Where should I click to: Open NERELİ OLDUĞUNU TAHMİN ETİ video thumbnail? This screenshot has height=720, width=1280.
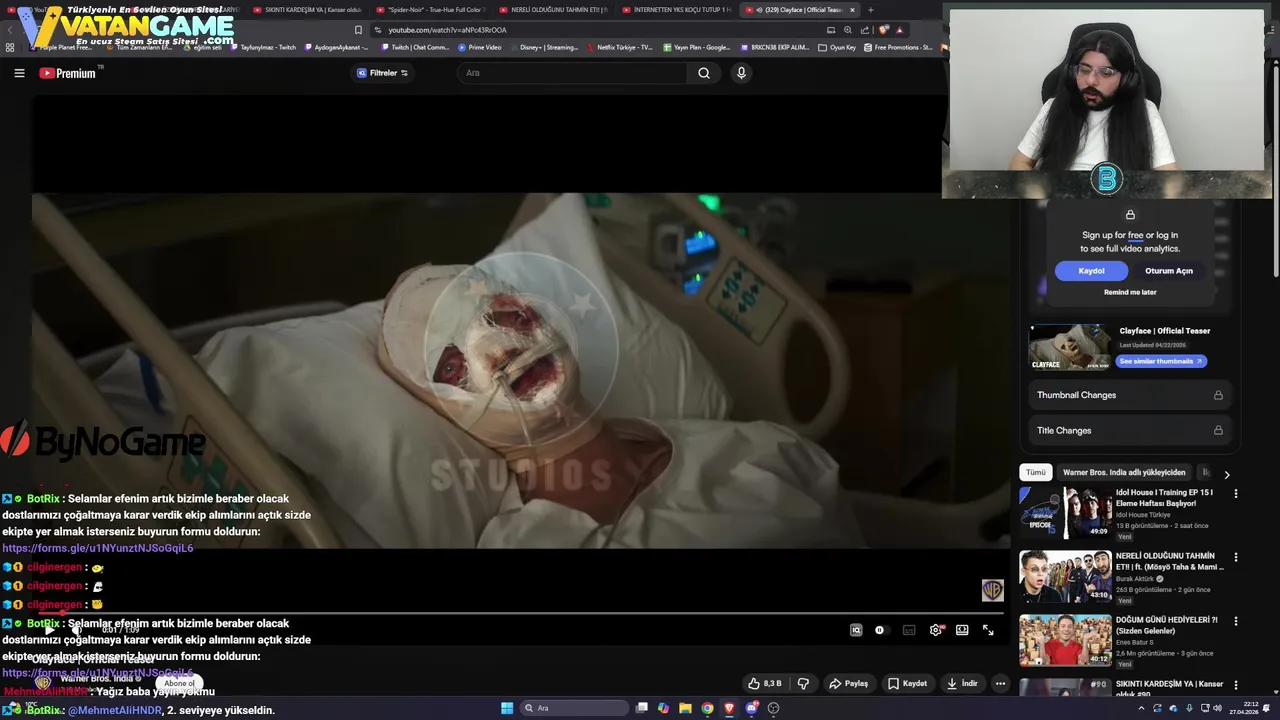[1065, 576]
